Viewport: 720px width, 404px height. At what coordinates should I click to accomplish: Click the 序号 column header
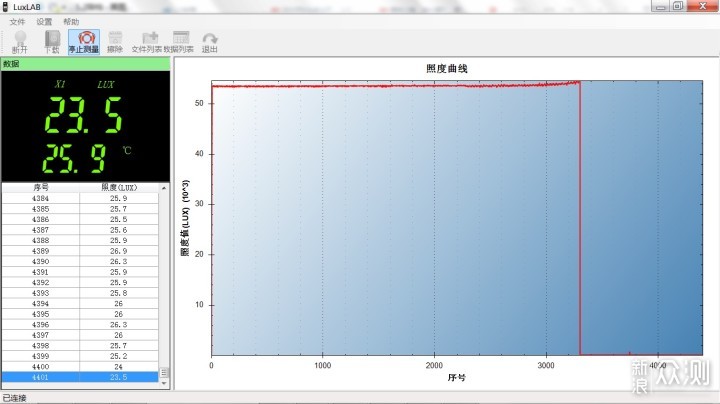pyautogui.click(x=40, y=187)
